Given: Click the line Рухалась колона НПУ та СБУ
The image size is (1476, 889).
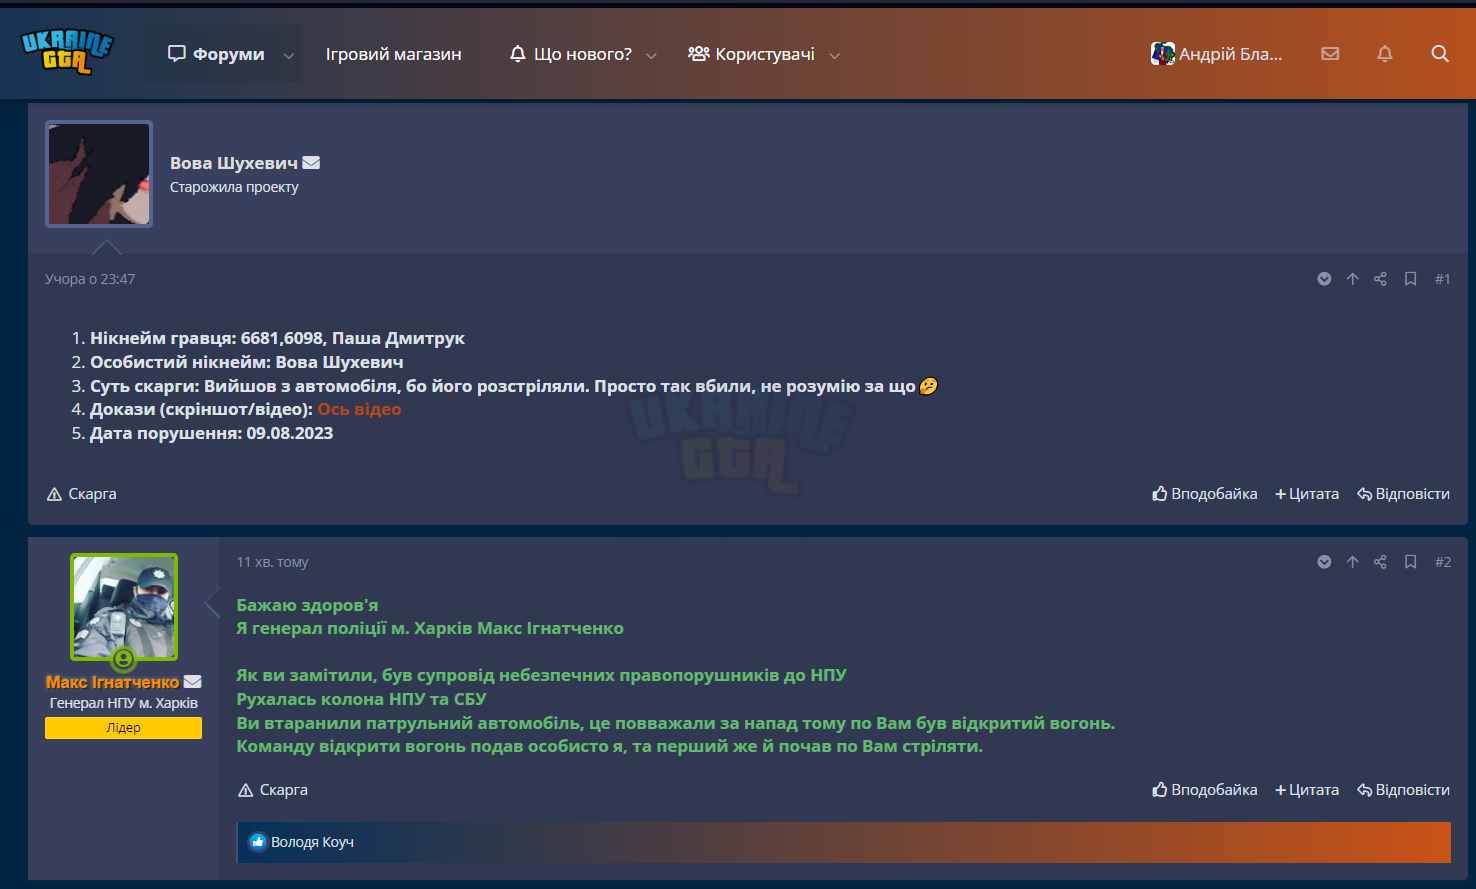Looking at the screenshot, I should point(361,699).
